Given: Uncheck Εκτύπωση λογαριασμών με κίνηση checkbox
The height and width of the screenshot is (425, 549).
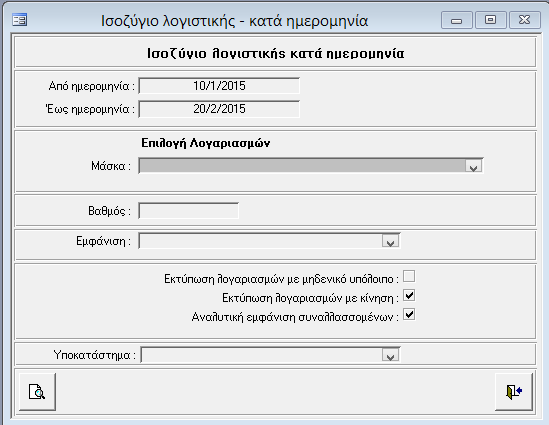Looking at the screenshot, I should 409,295.
